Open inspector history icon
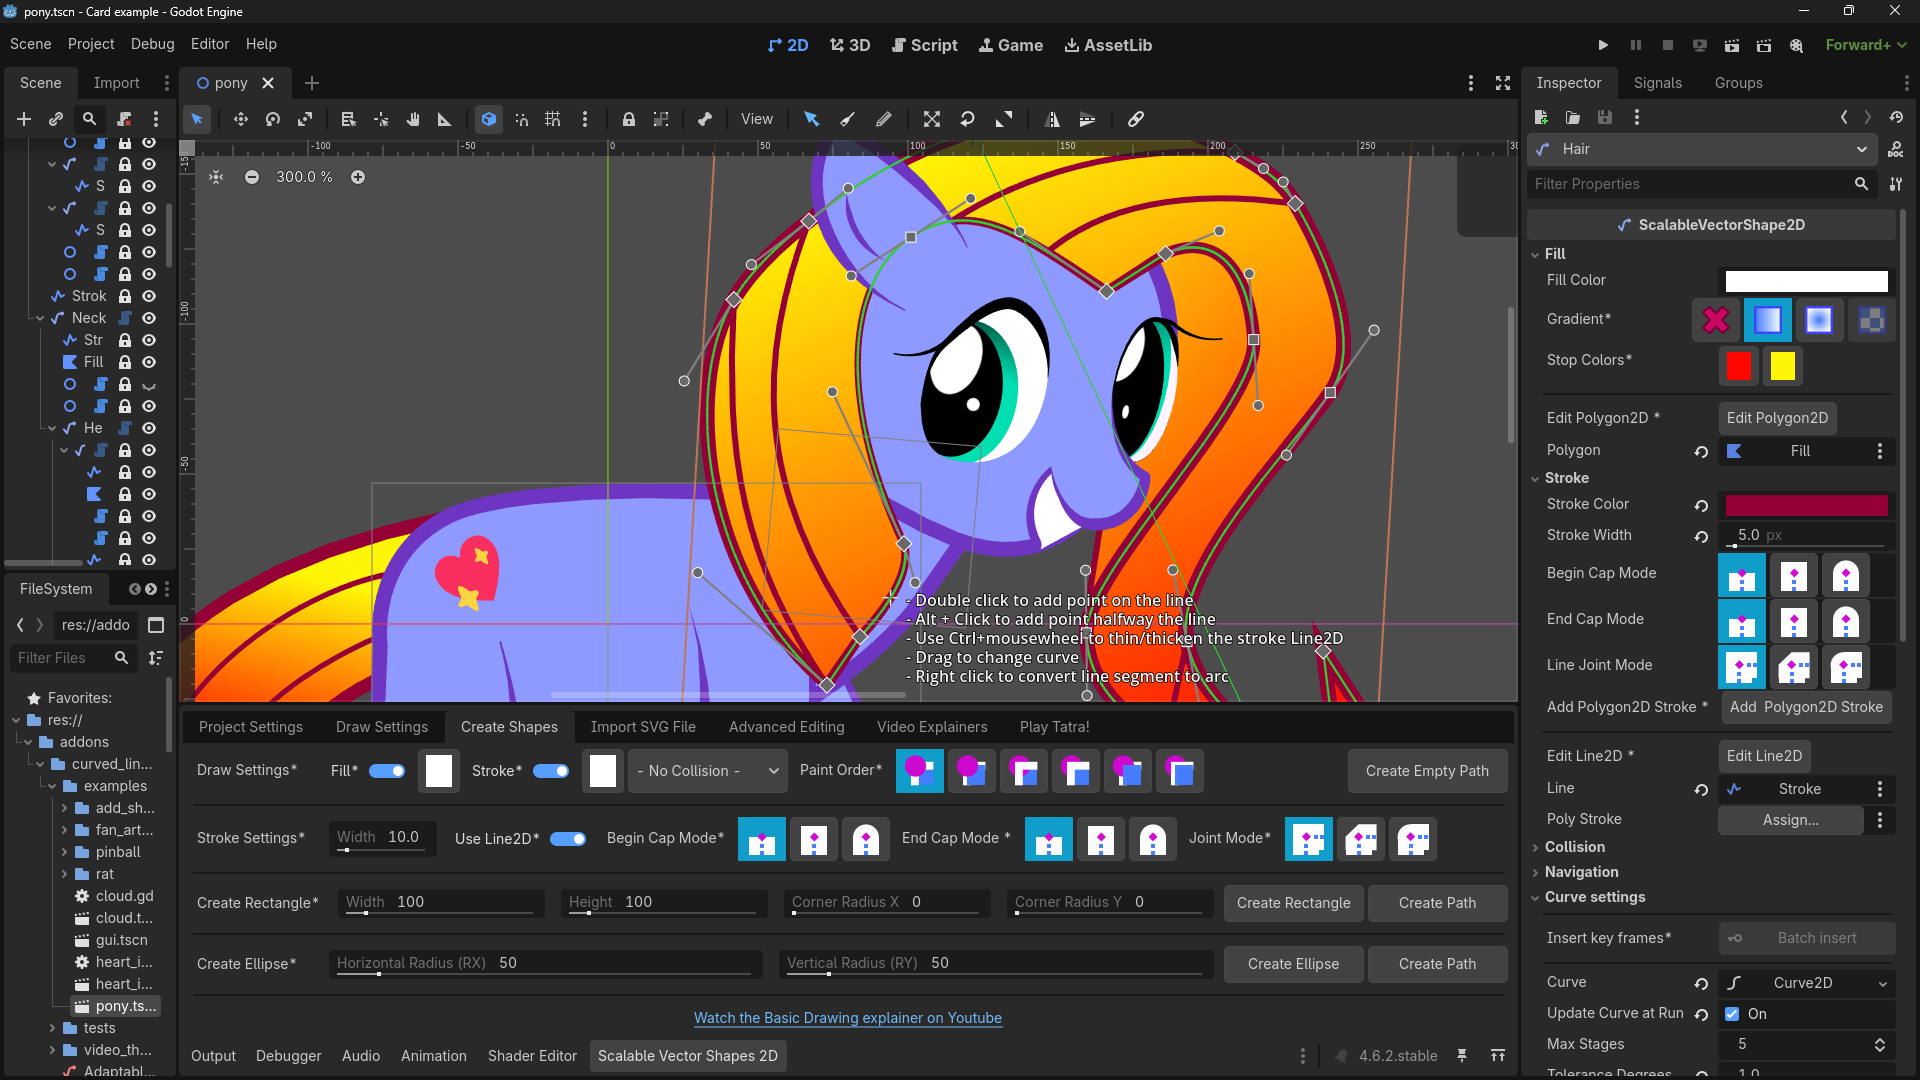 click(1896, 117)
